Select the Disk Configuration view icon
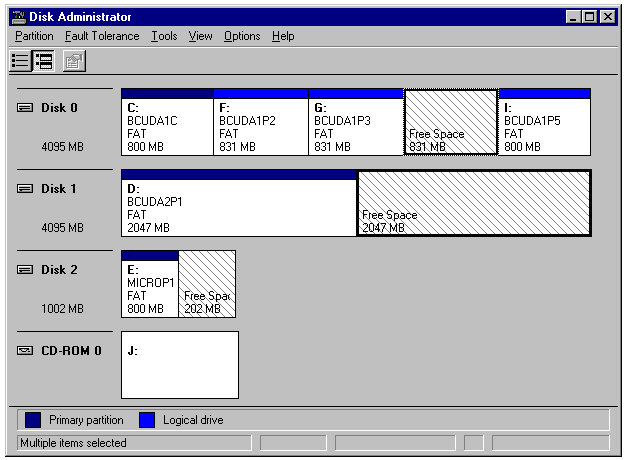The height and width of the screenshot is (460, 627). pyautogui.click(x=43, y=60)
